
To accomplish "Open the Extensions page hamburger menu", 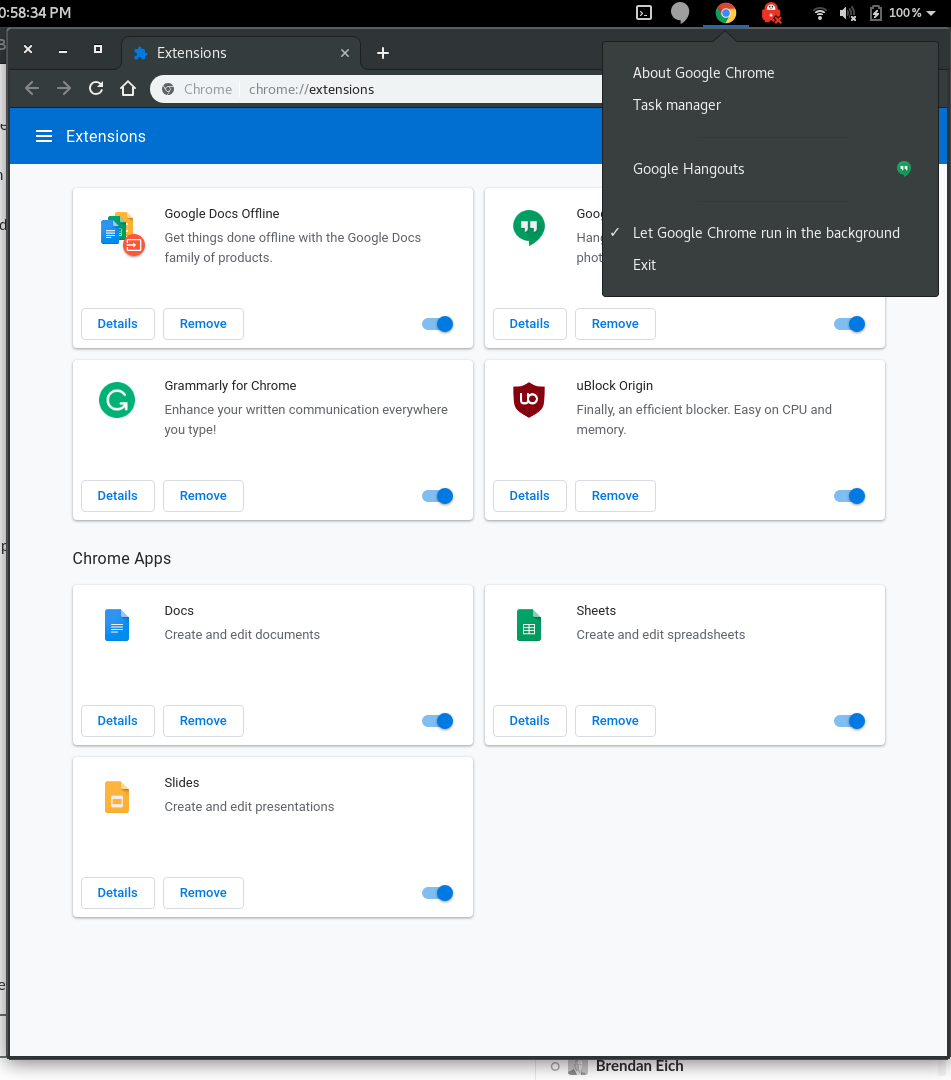I will tap(44, 136).
